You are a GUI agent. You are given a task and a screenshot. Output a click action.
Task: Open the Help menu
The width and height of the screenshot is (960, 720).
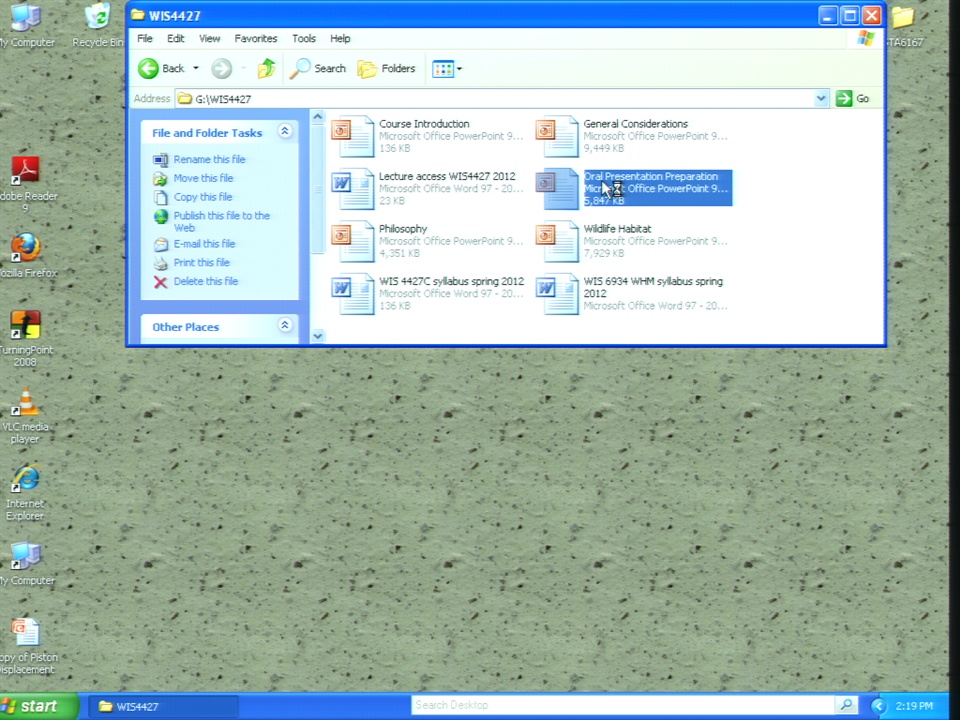tap(340, 39)
